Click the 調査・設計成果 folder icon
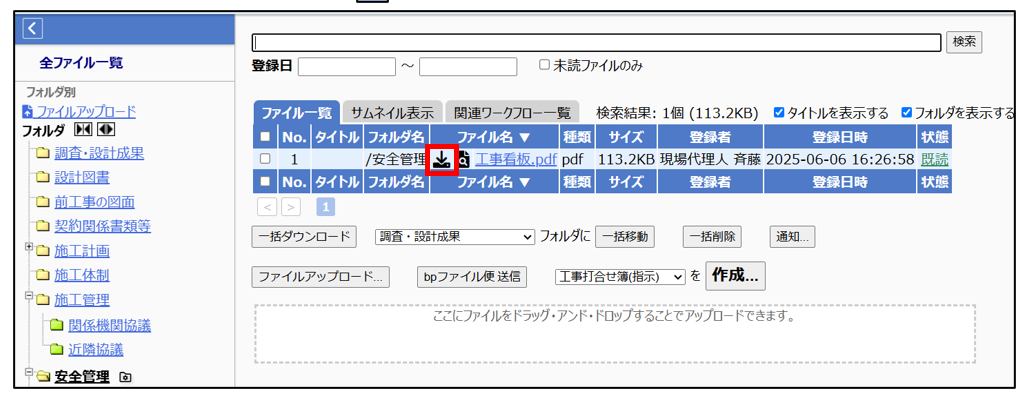This screenshot has height=403, width=1025. point(42,154)
